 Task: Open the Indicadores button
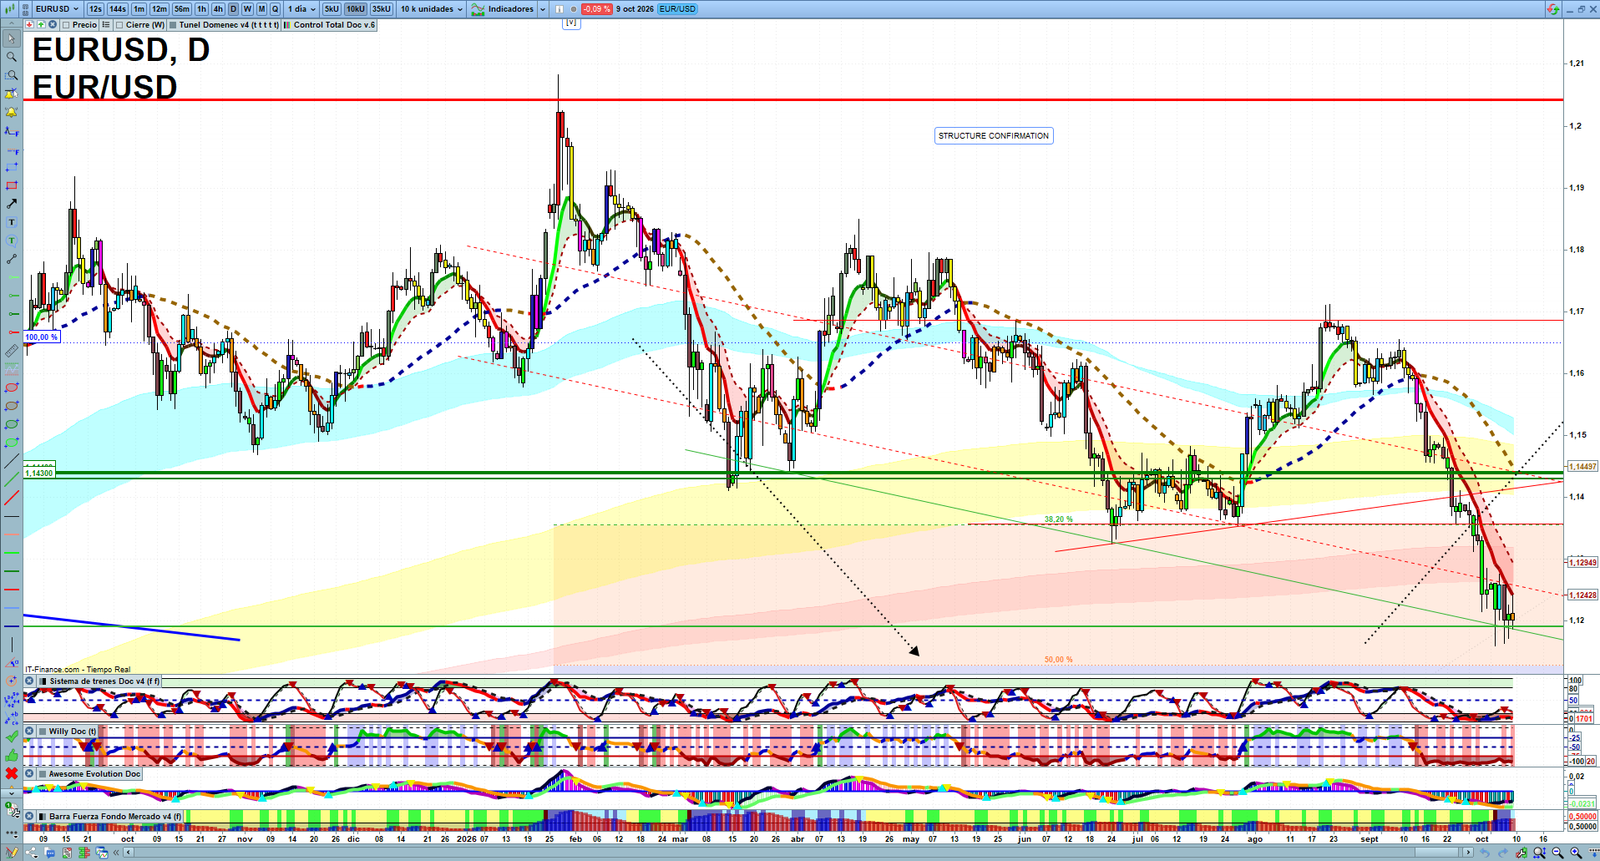pos(504,9)
